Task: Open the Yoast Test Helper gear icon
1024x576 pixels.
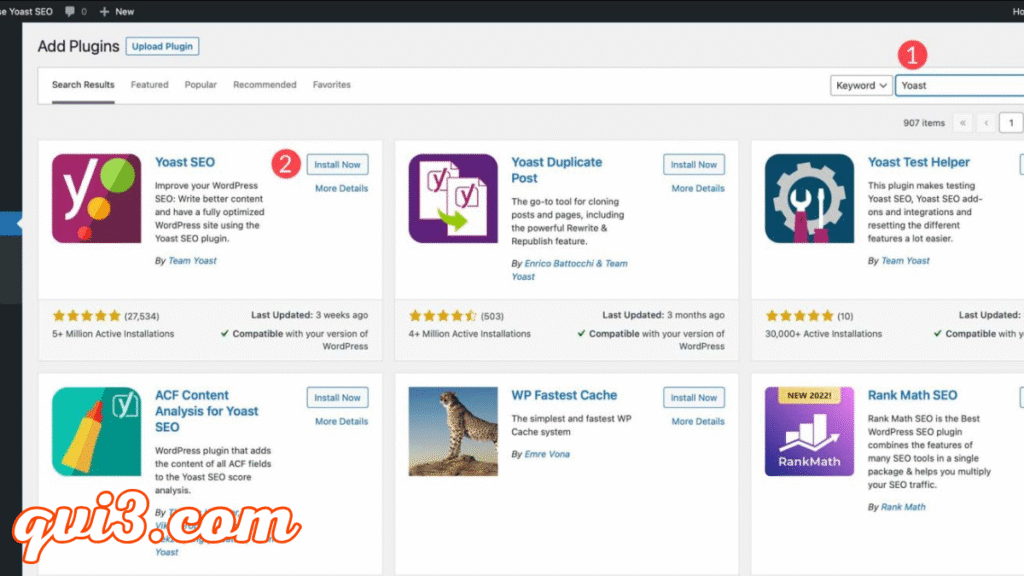Action: pos(809,199)
